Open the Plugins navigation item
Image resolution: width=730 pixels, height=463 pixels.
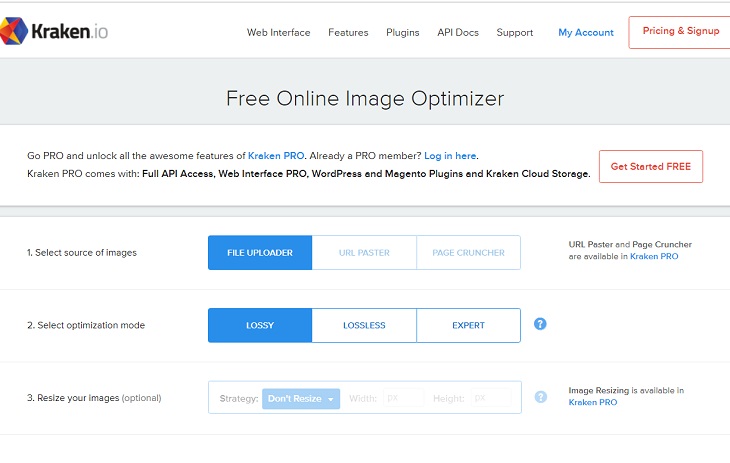[x=403, y=32]
